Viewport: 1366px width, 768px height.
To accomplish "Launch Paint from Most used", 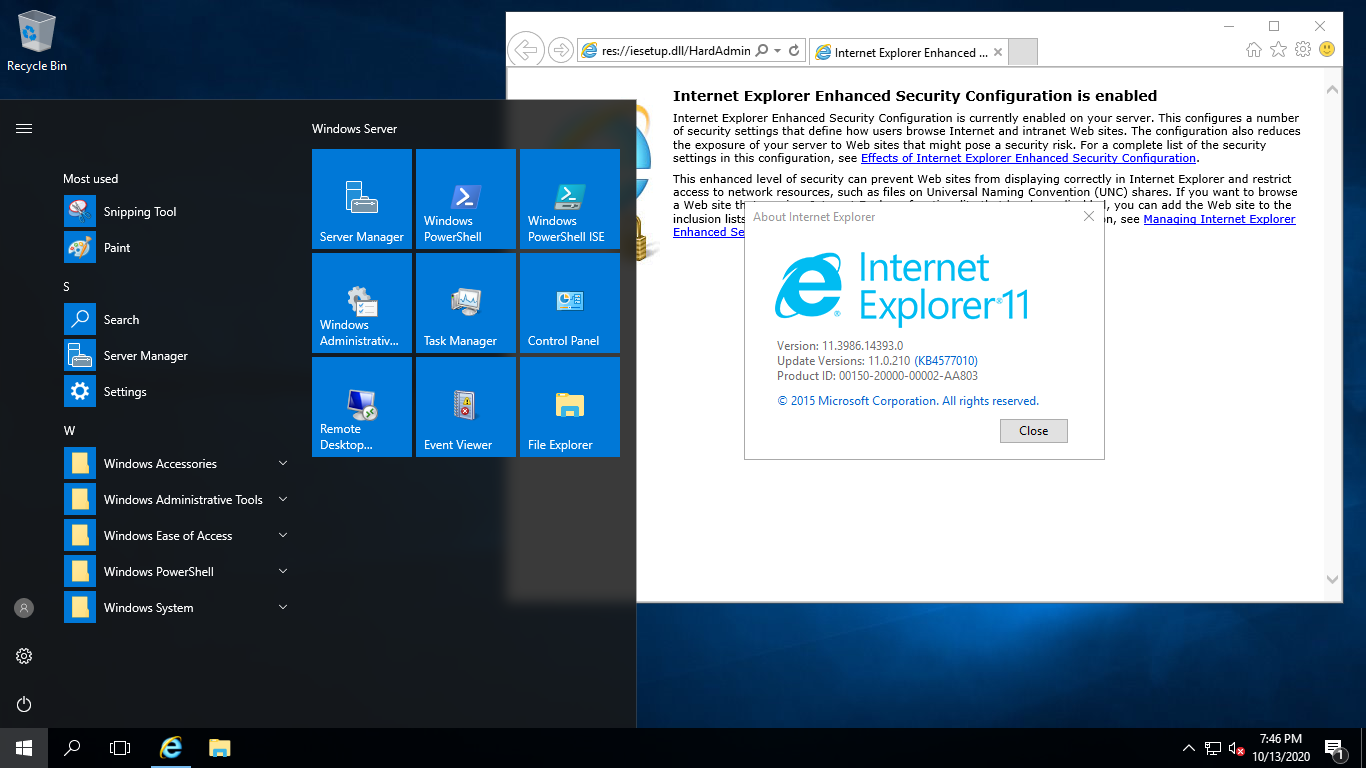I will [178, 248].
